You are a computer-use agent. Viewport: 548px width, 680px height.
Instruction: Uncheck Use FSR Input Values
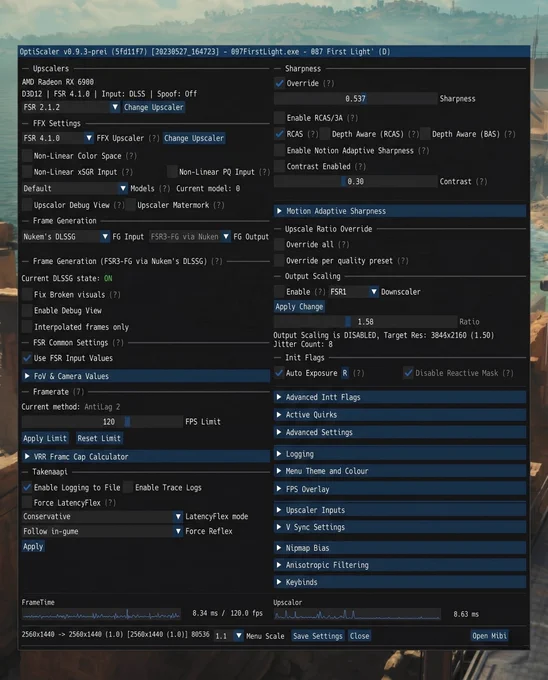(27, 358)
